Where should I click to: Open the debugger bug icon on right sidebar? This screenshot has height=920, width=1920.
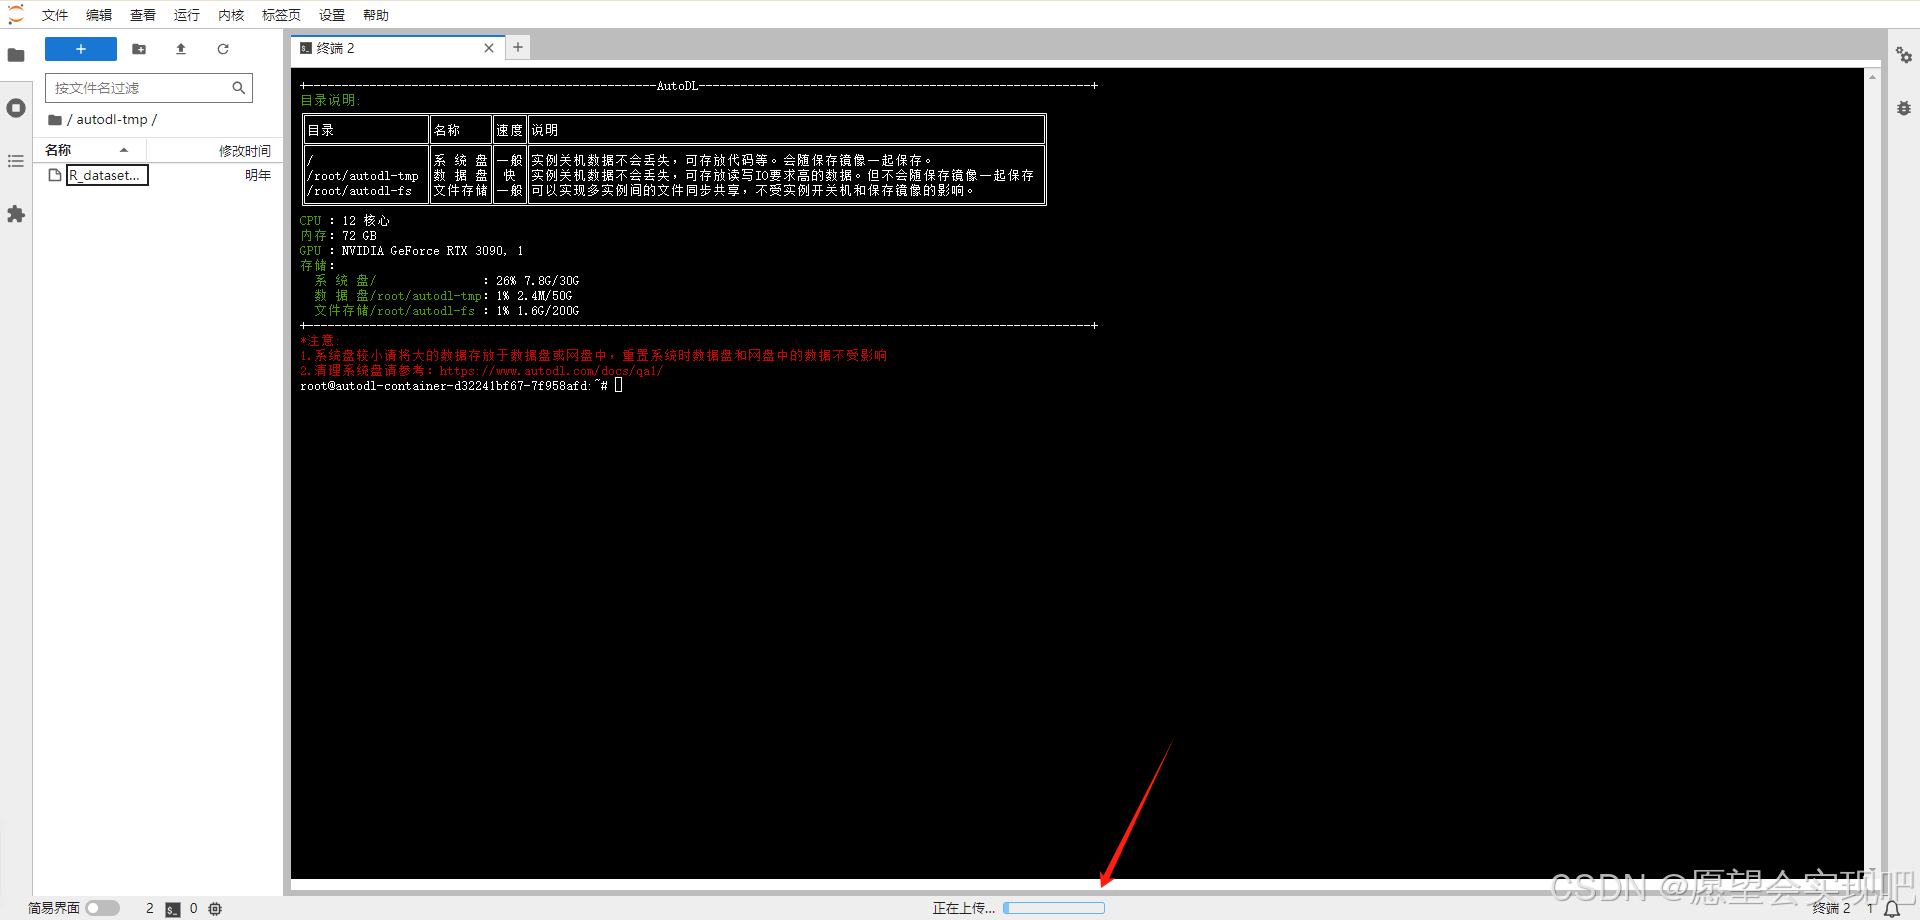pos(1904,108)
